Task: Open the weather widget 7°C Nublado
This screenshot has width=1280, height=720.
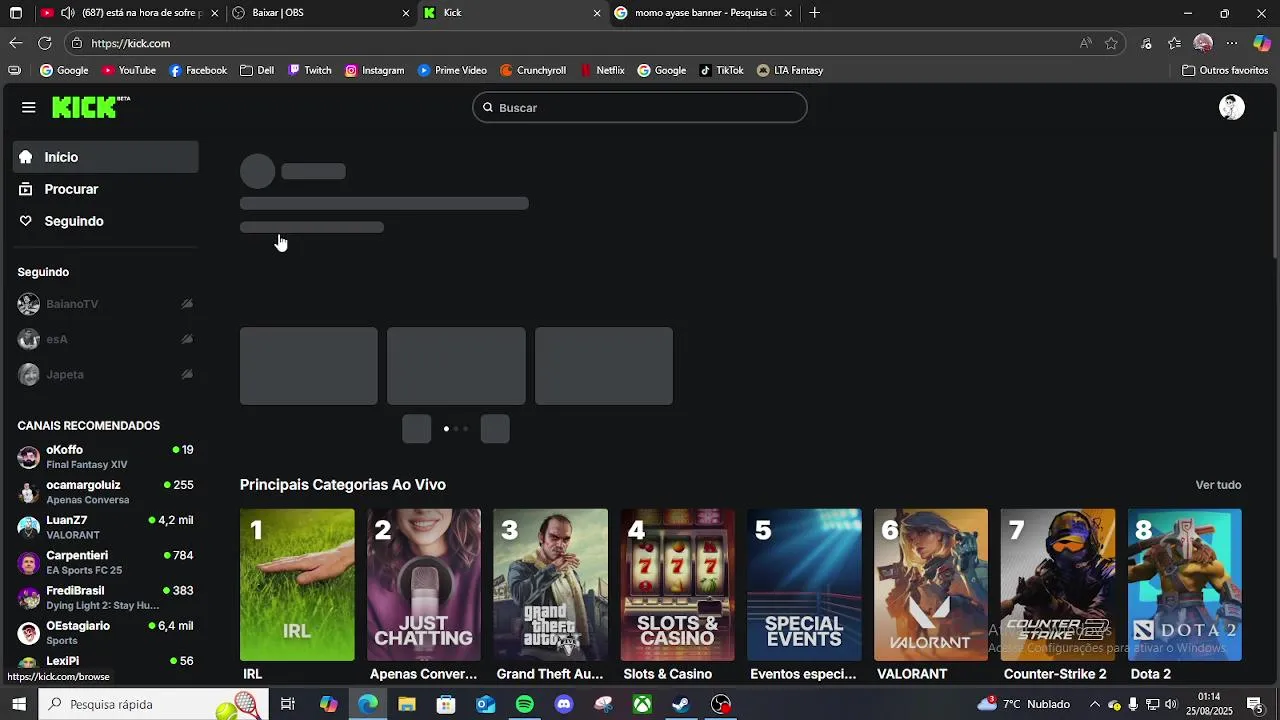Action: [1024, 704]
